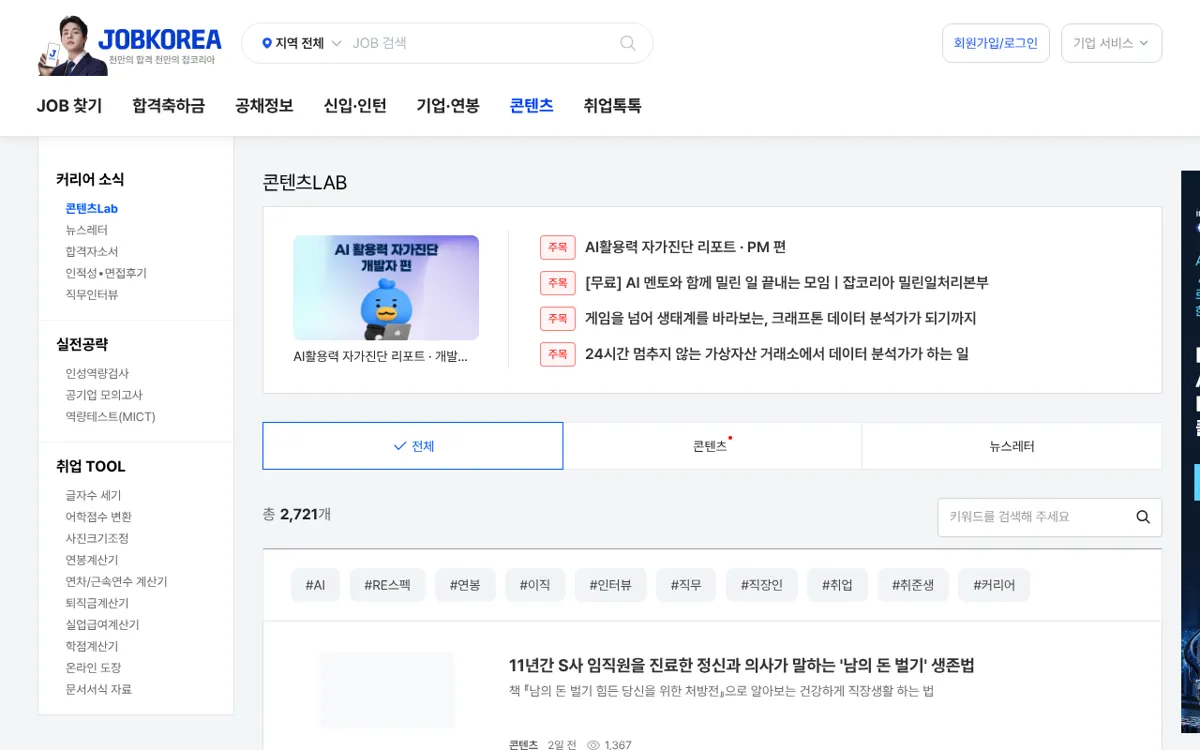
Task: Click the search magnifier icon in header
Action: (628, 43)
